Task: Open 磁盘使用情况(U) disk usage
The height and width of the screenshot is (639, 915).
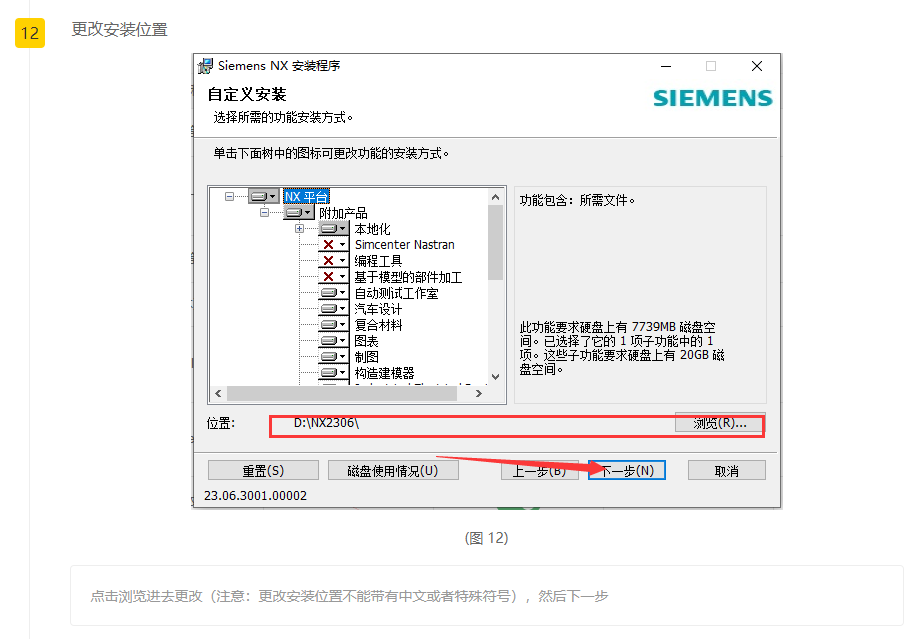Action: pos(393,470)
